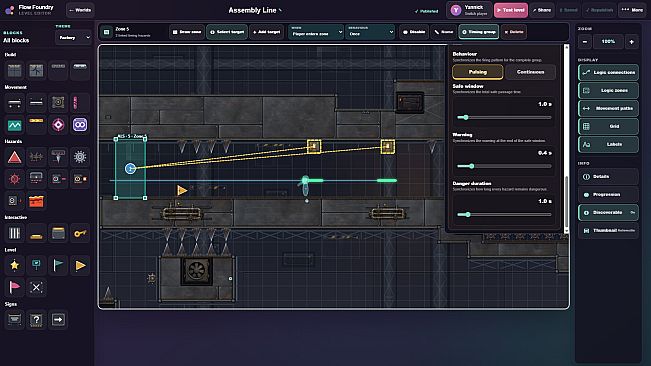Open the Thumbnail info entry
This screenshot has width=651, height=366.
(608, 230)
